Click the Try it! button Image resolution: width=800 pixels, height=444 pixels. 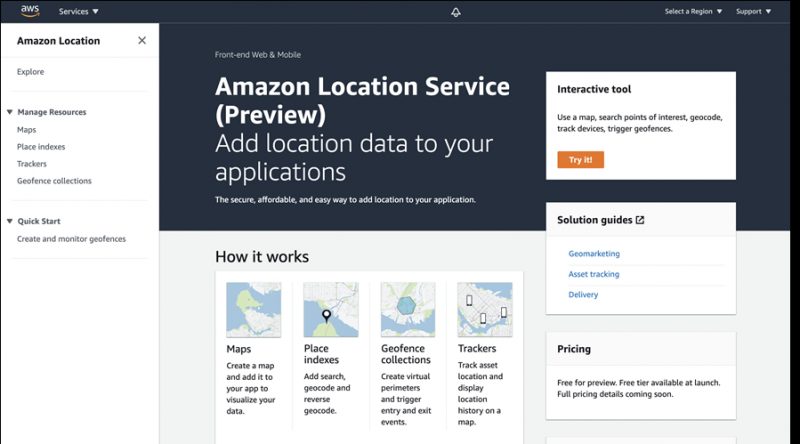click(580, 160)
